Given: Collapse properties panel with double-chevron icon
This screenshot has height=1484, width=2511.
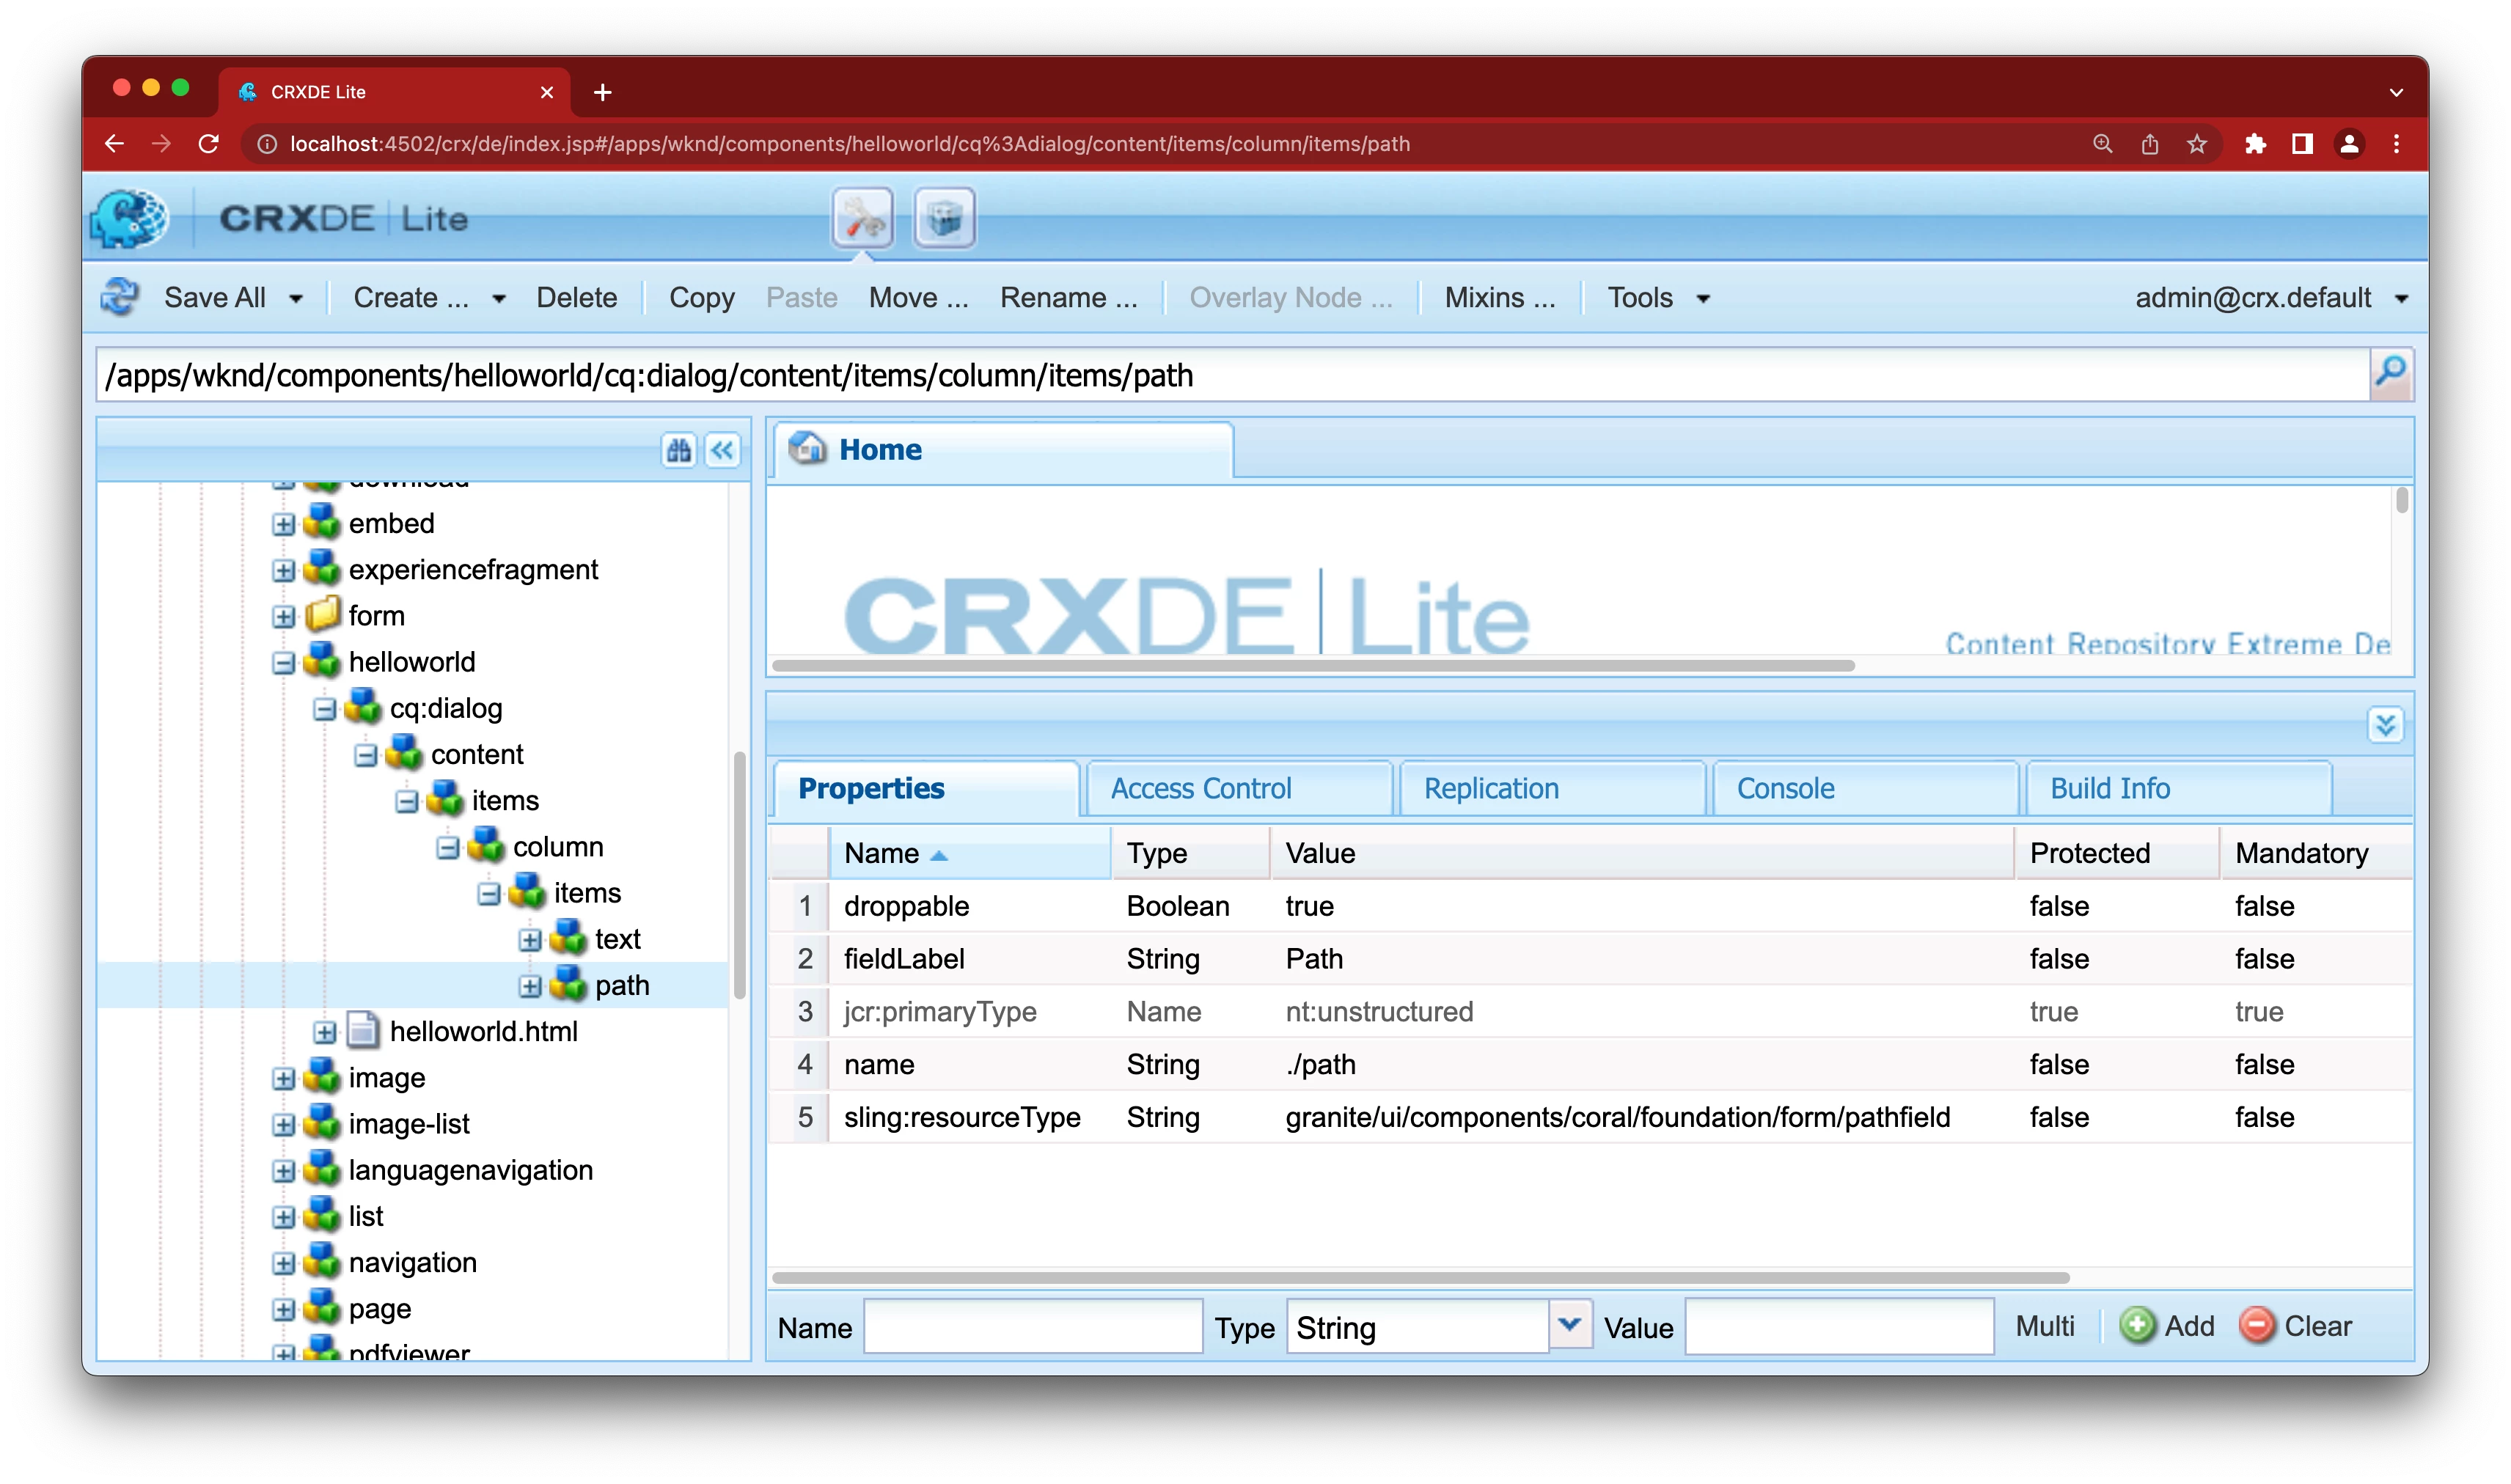Looking at the screenshot, I should (2385, 724).
